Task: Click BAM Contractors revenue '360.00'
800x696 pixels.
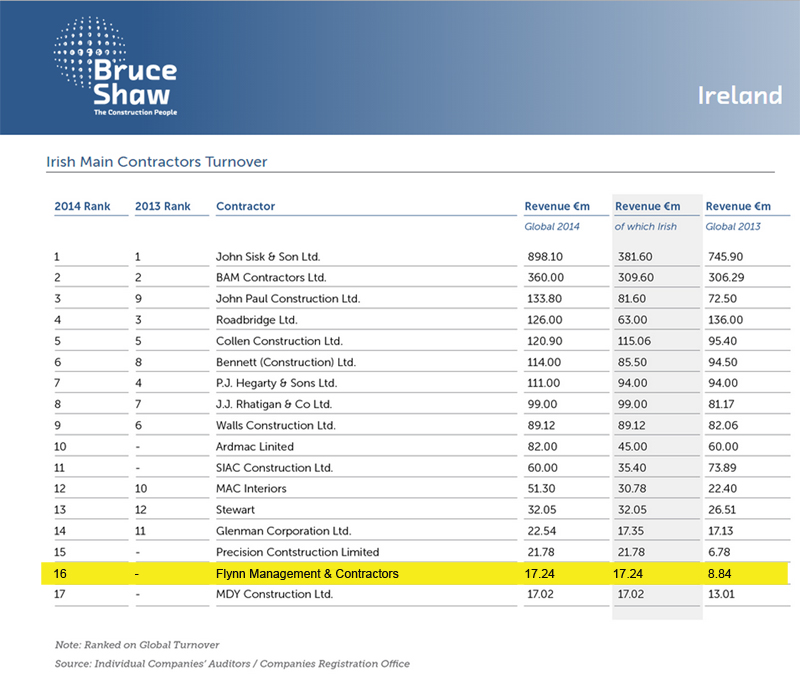Action: pyautogui.click(x=545, y=278)
